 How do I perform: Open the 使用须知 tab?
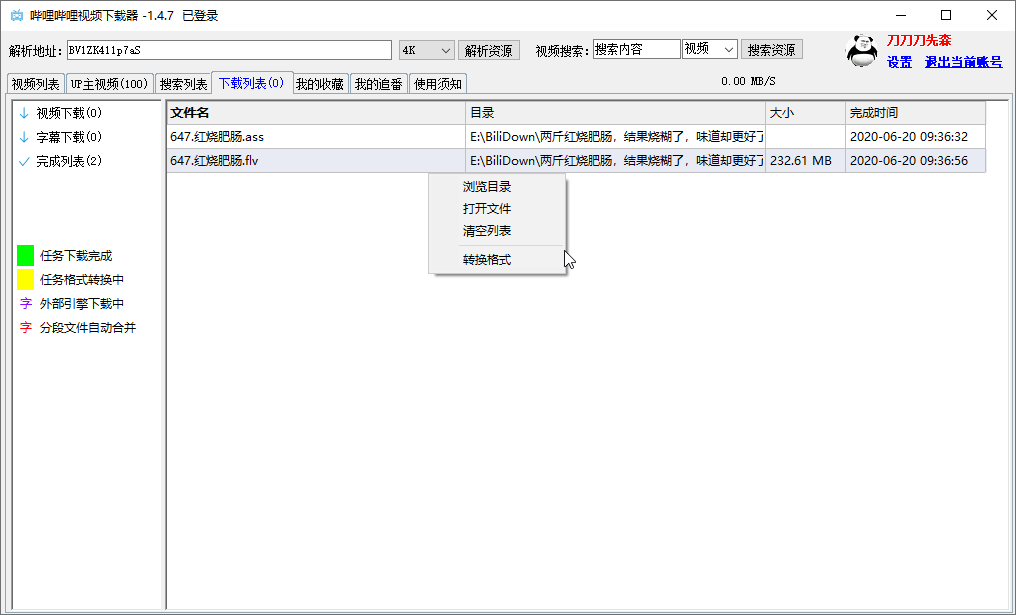click(x=438, y=83)
